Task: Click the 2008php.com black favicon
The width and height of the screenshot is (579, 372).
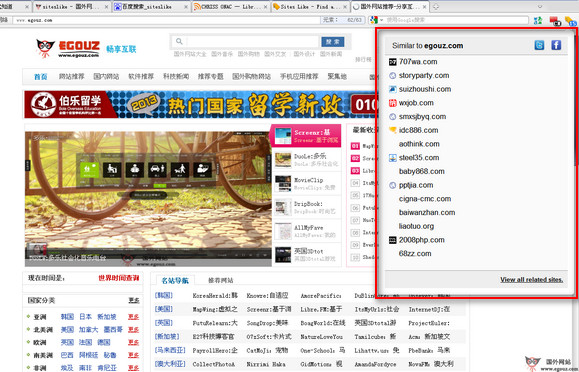Action: click(393, 240)
